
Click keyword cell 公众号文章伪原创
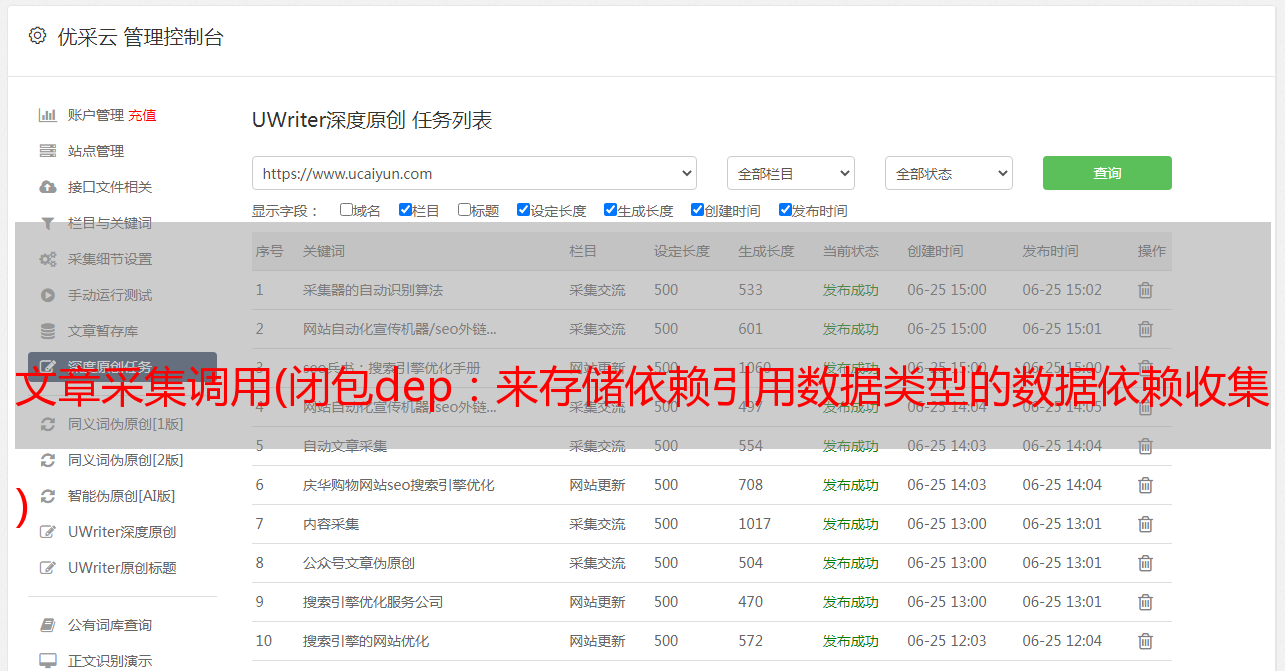click(359, 563)
